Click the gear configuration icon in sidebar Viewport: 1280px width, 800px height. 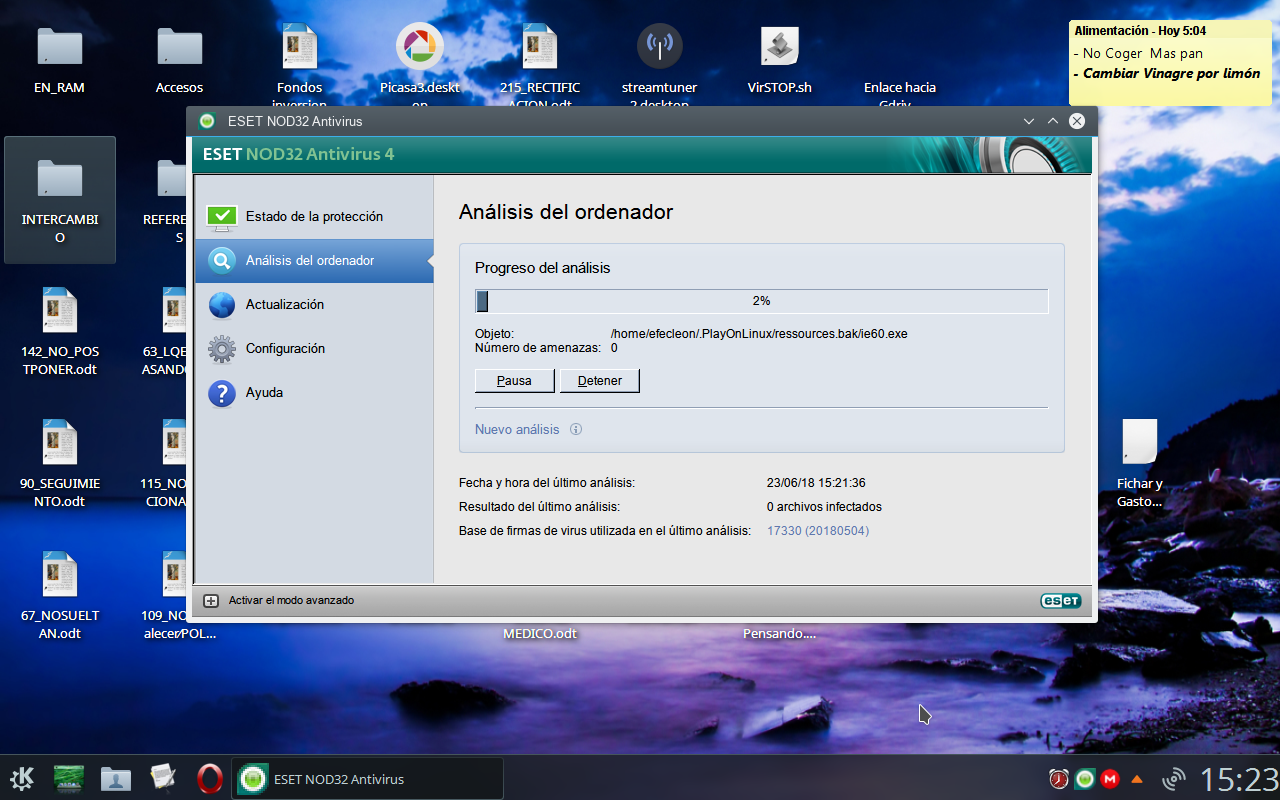tap(222, 349)
